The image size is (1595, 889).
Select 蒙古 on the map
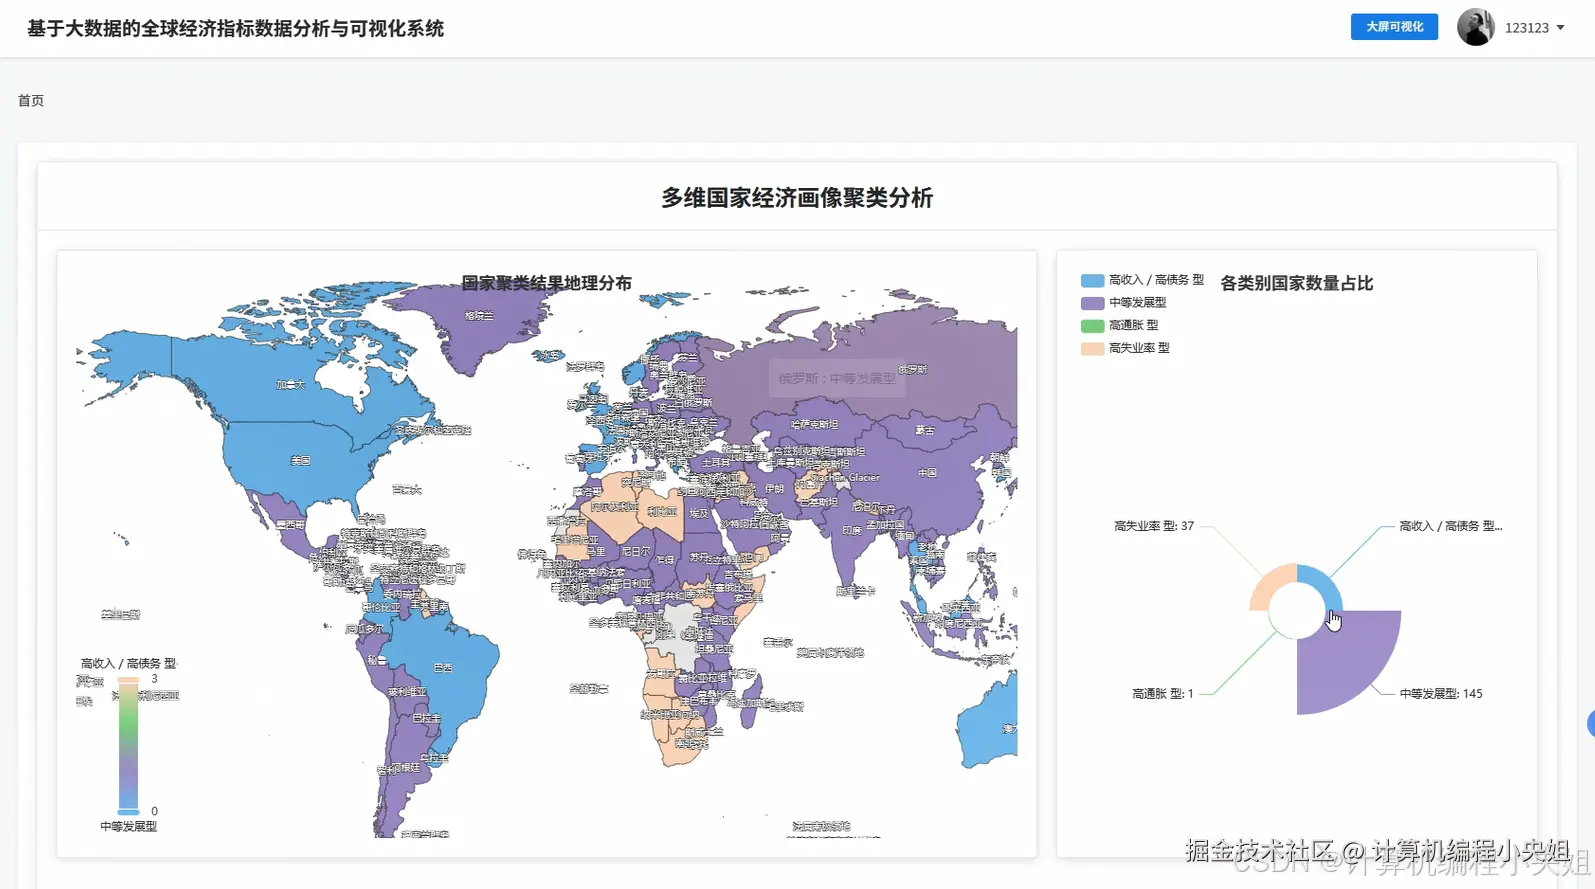[x=924, y=430]
